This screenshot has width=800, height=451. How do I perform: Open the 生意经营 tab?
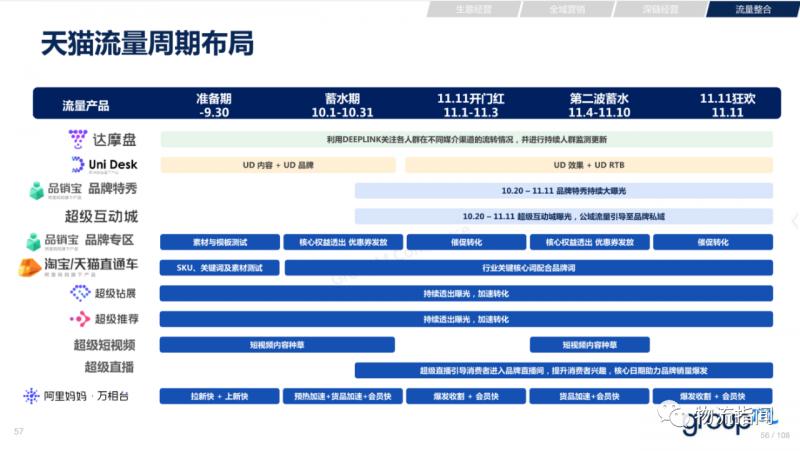tap(472, 9)
